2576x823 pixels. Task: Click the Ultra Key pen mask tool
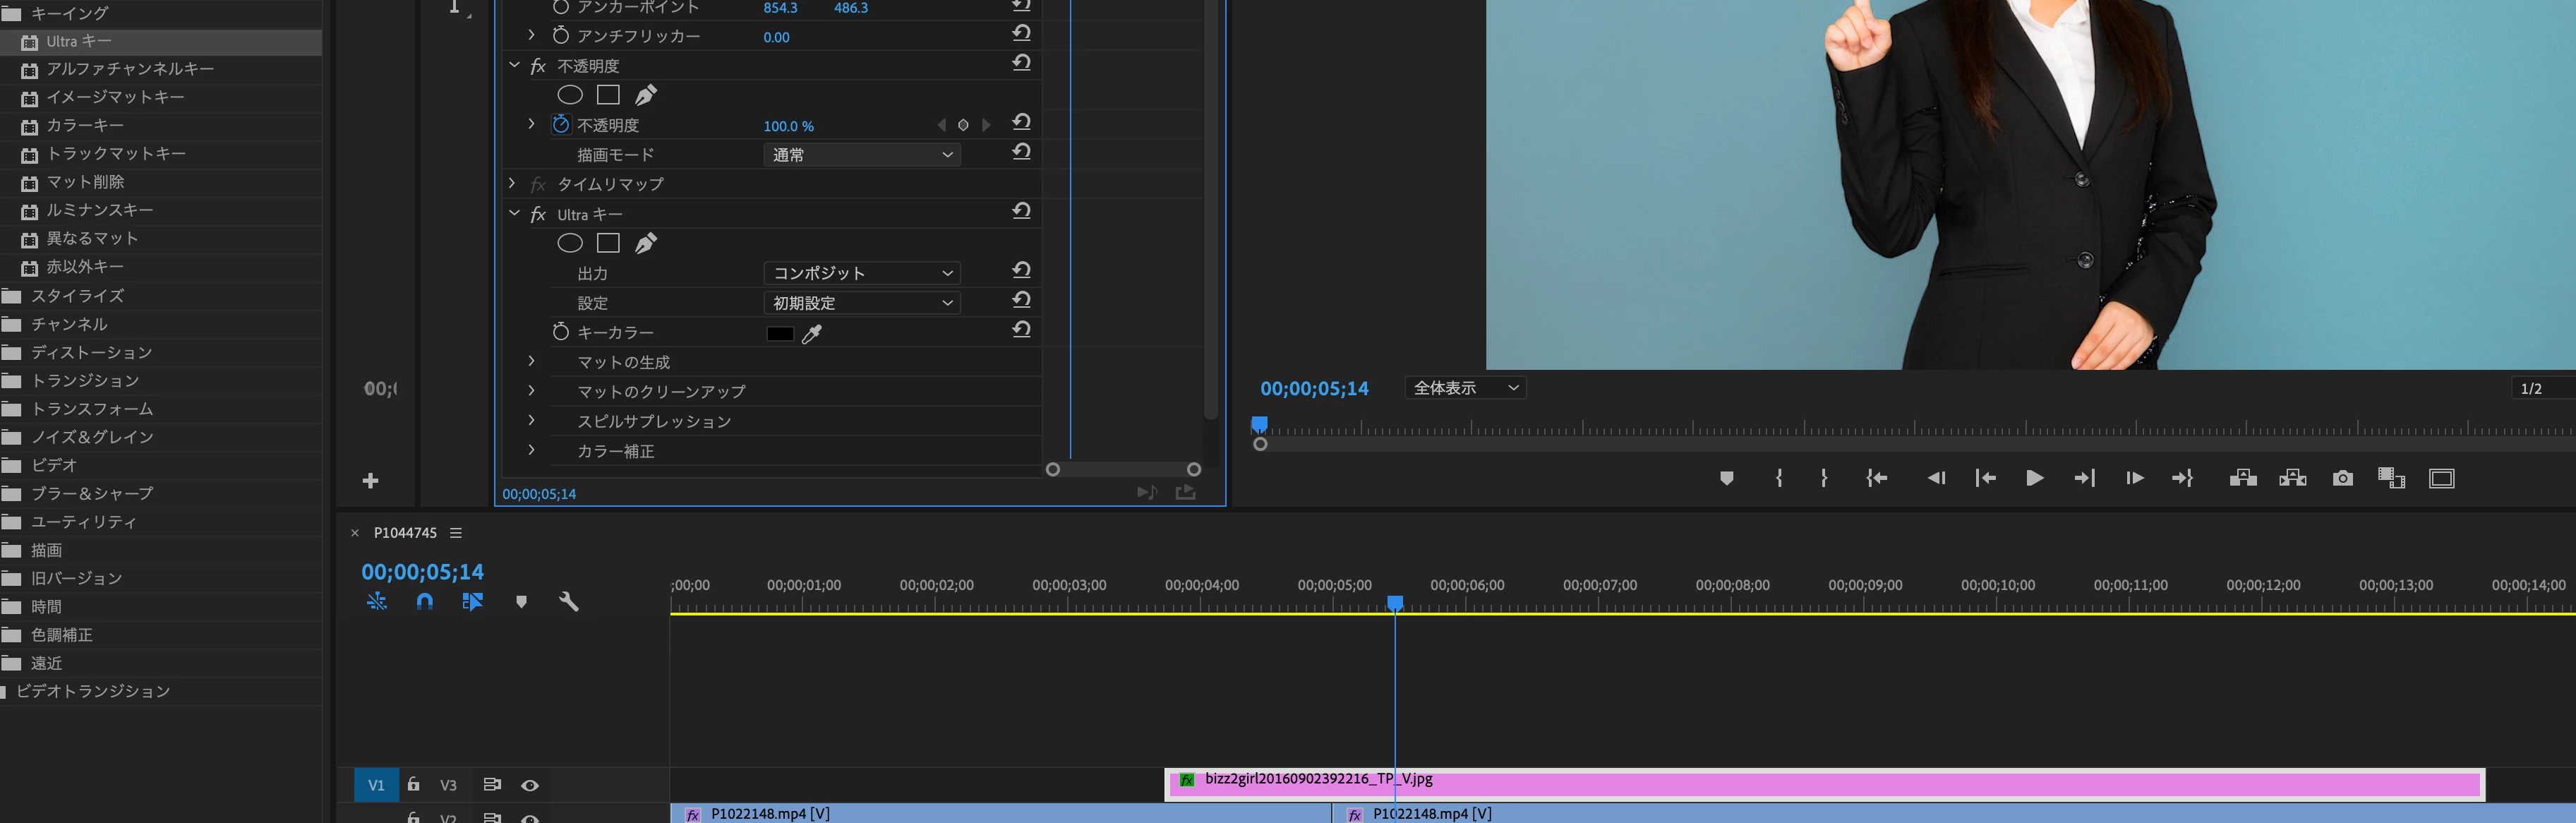646,243
